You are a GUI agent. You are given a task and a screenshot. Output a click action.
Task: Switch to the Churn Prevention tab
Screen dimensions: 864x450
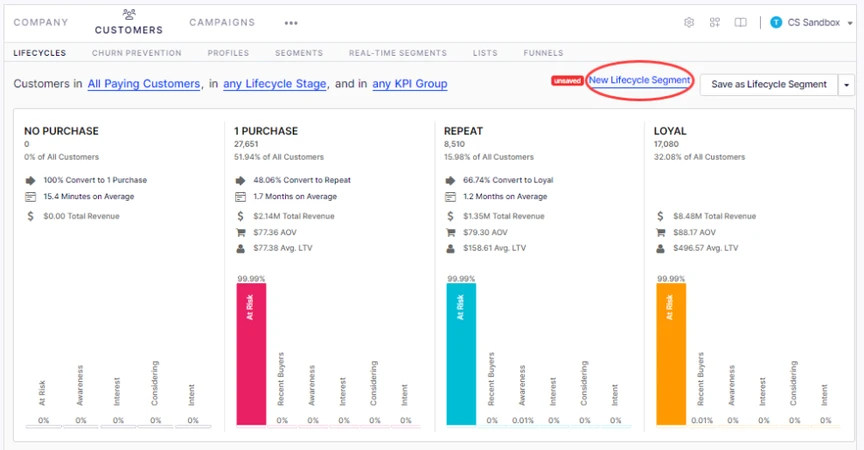[136, 53]
